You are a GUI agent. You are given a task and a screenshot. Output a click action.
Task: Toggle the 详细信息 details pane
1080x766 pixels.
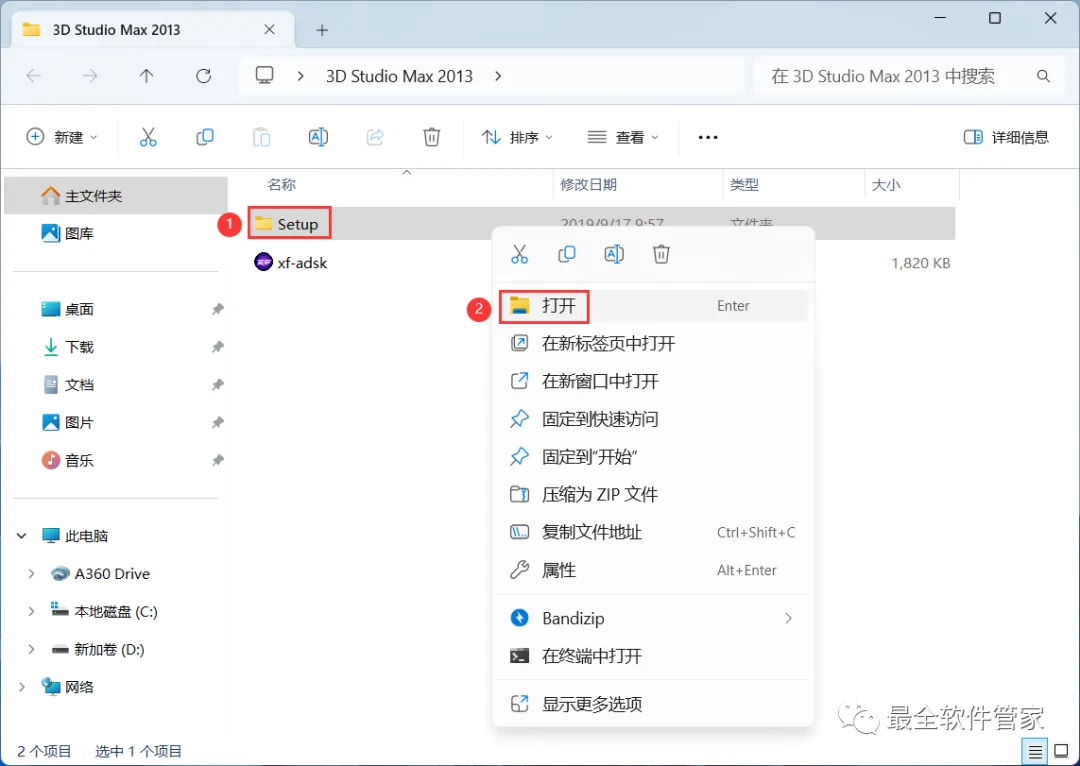tap(1006, 137)
